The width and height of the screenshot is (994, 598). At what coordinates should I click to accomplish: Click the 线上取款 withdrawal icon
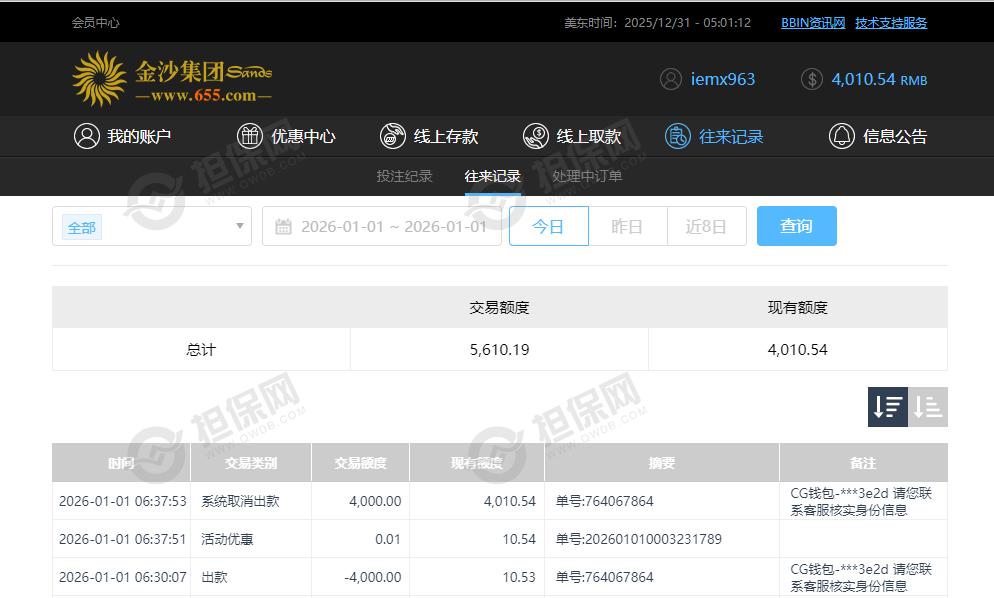536,136
